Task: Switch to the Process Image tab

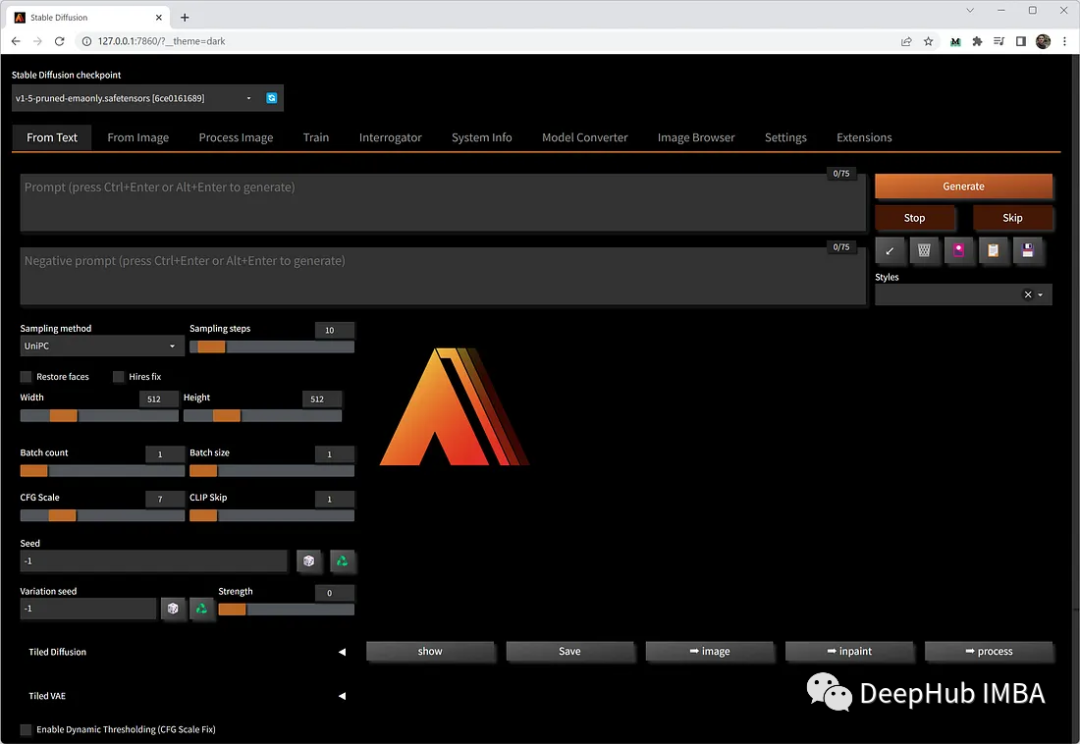Action: 236,138
